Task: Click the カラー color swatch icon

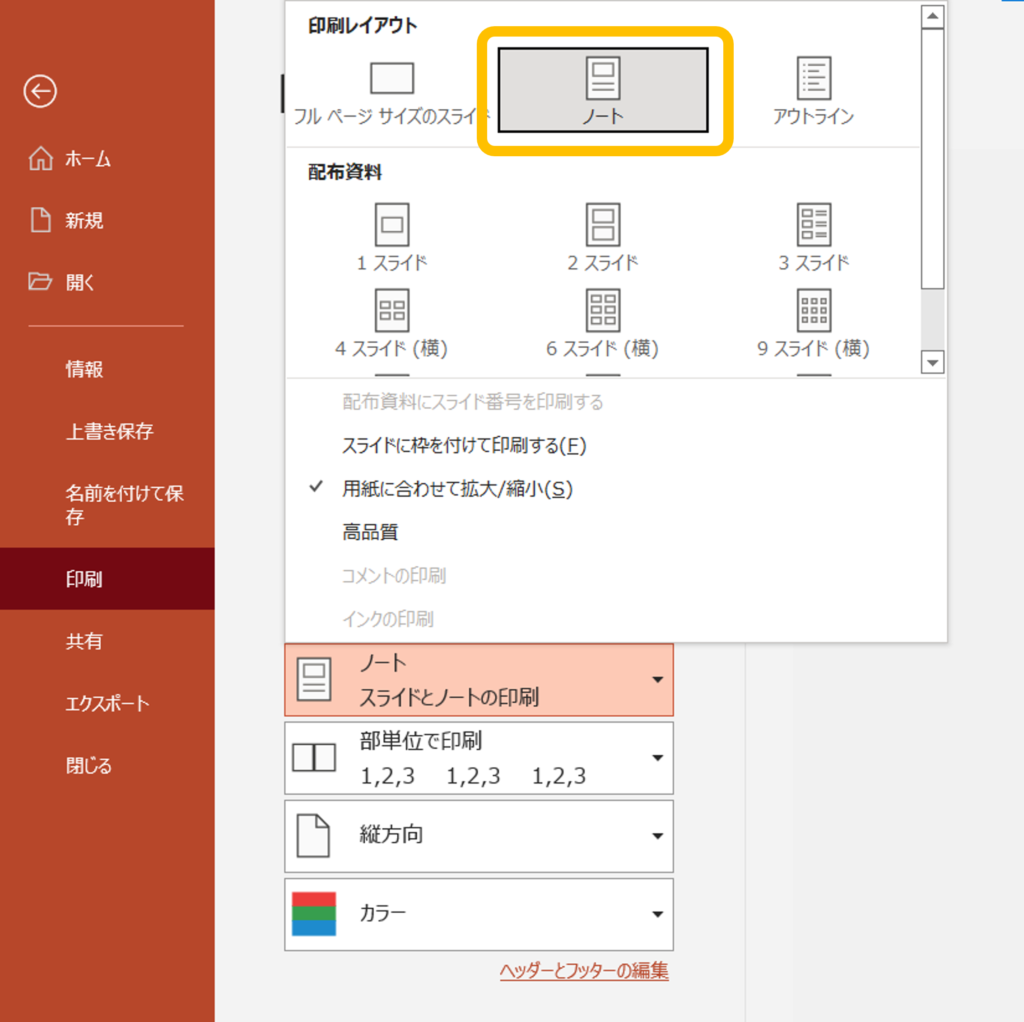Action: point(314,913)
